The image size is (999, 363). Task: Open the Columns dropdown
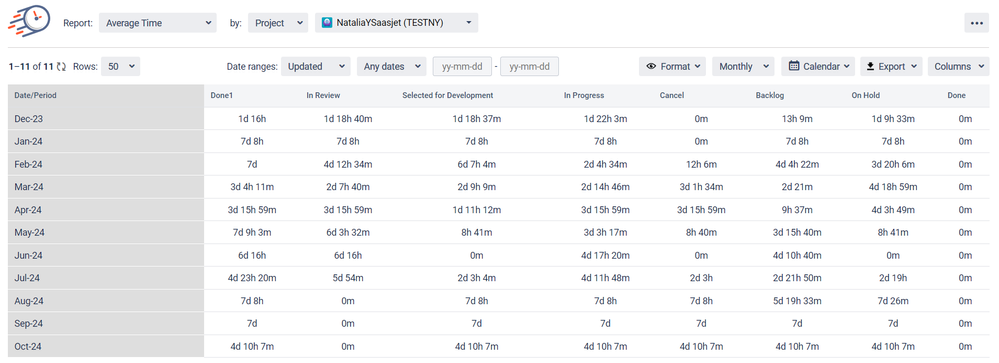(x=959, y=66)
